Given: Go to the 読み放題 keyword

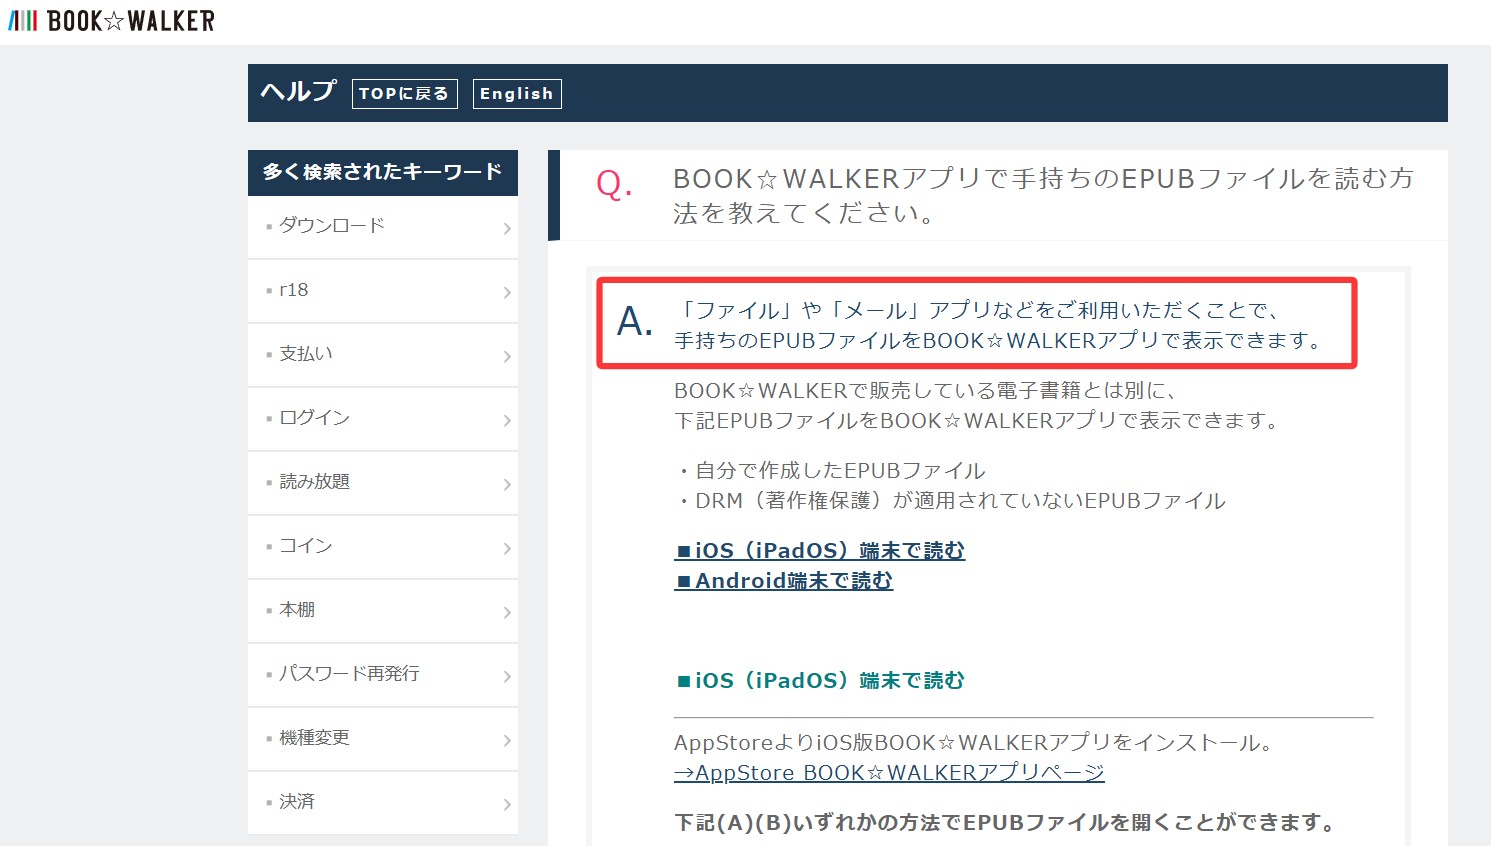Looking at the screenshot, I should (x=314, y=482).
